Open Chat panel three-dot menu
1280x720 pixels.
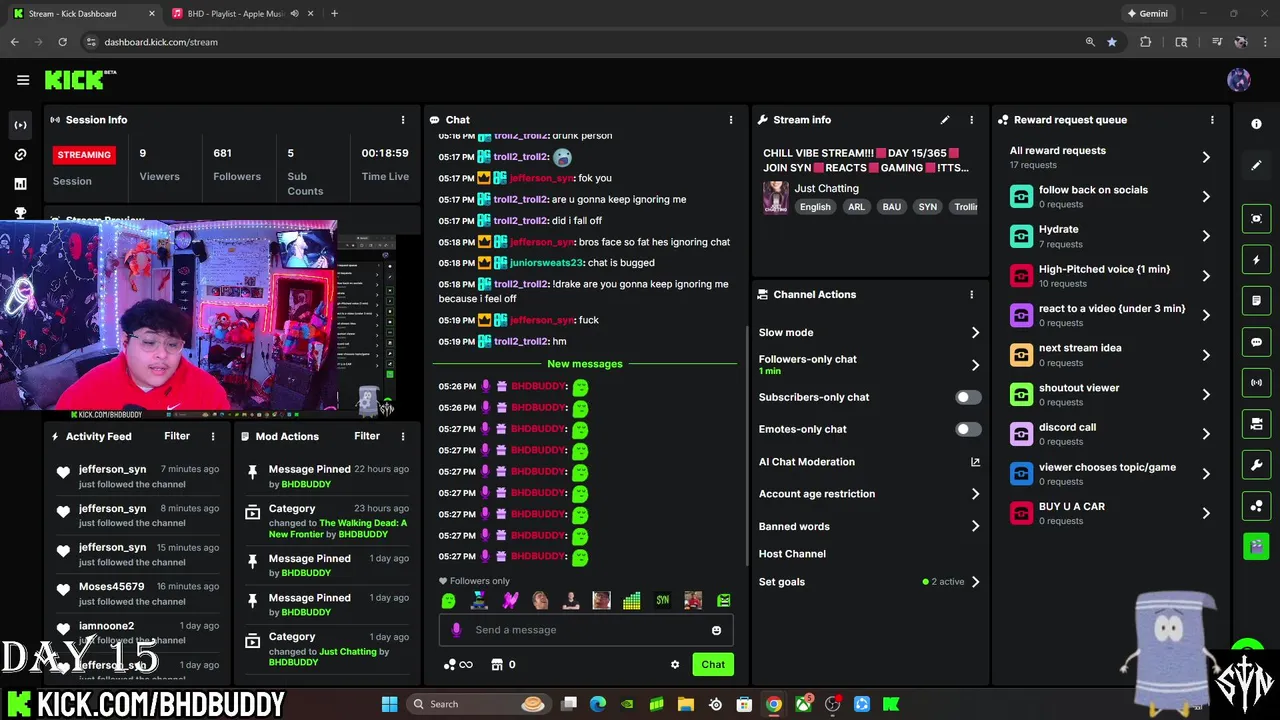pos(731,120)
